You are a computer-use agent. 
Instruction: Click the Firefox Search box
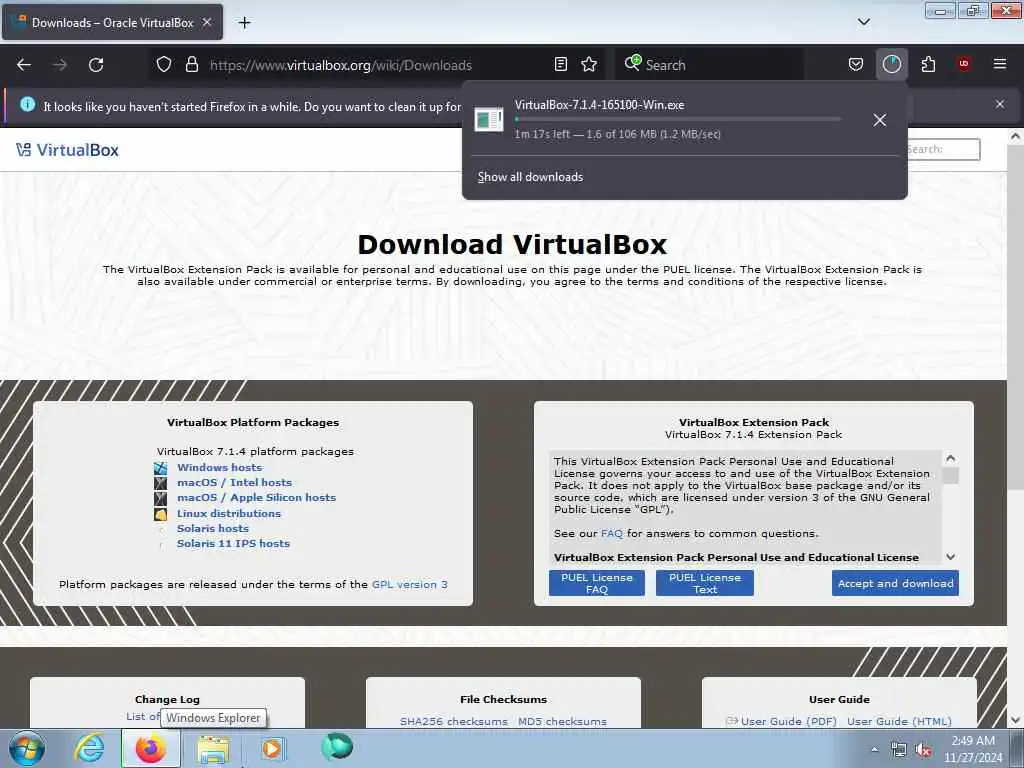click(709, 65)
